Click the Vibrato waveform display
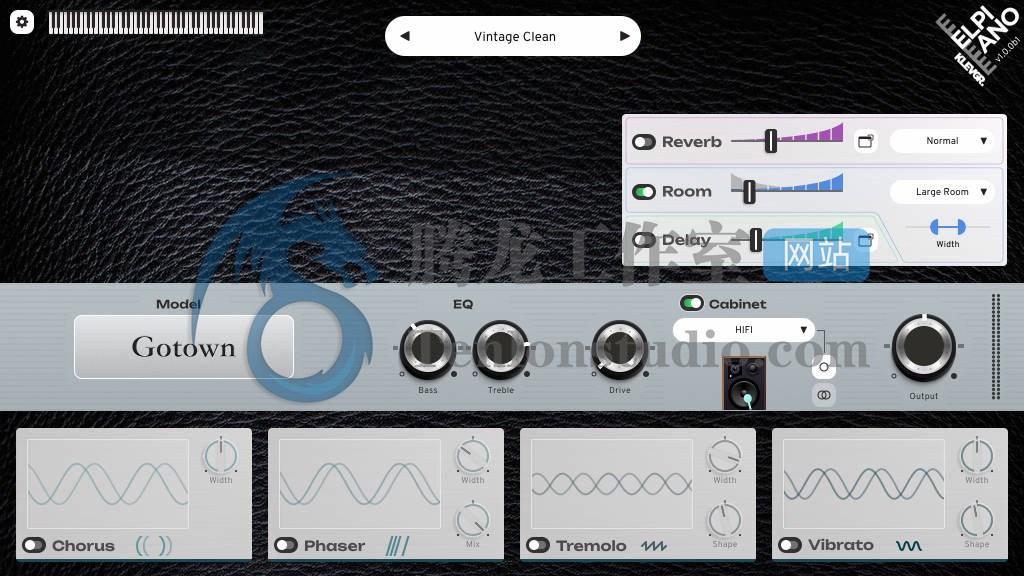The image size is (1024, 576). [x=864, y=483]
